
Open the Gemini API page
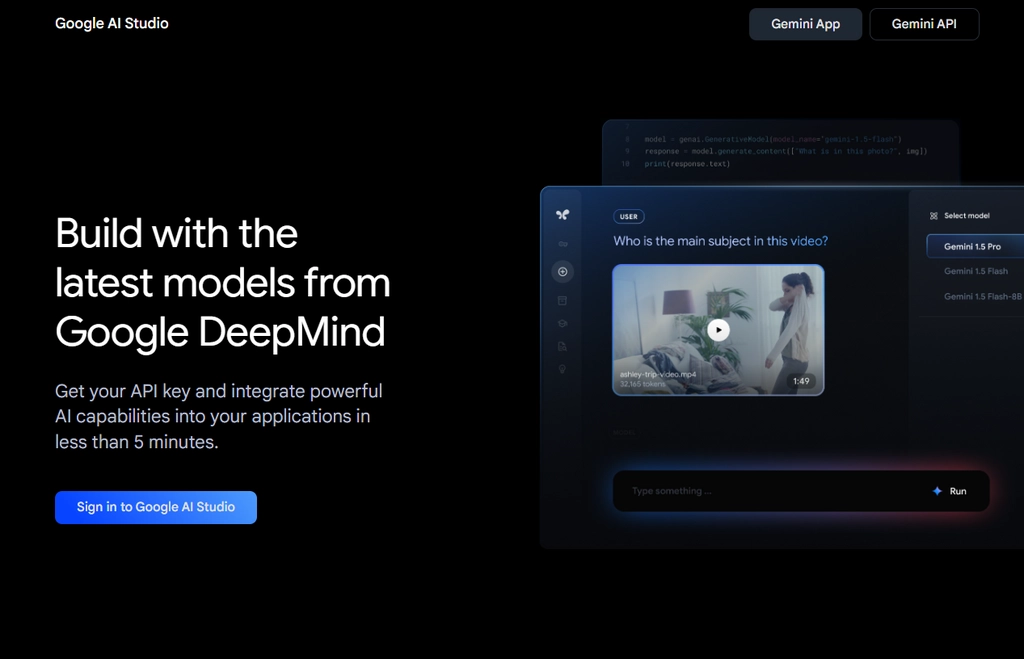(924, 24)
